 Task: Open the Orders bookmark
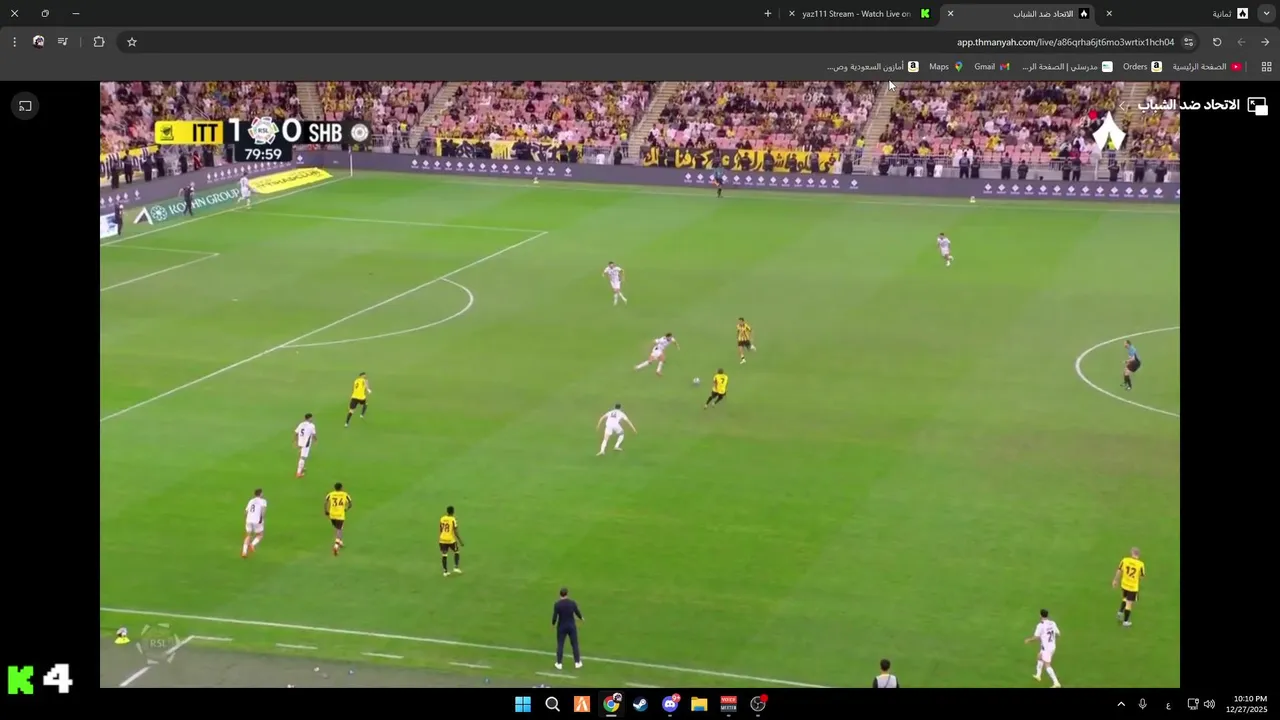[x=1142, y=67]
